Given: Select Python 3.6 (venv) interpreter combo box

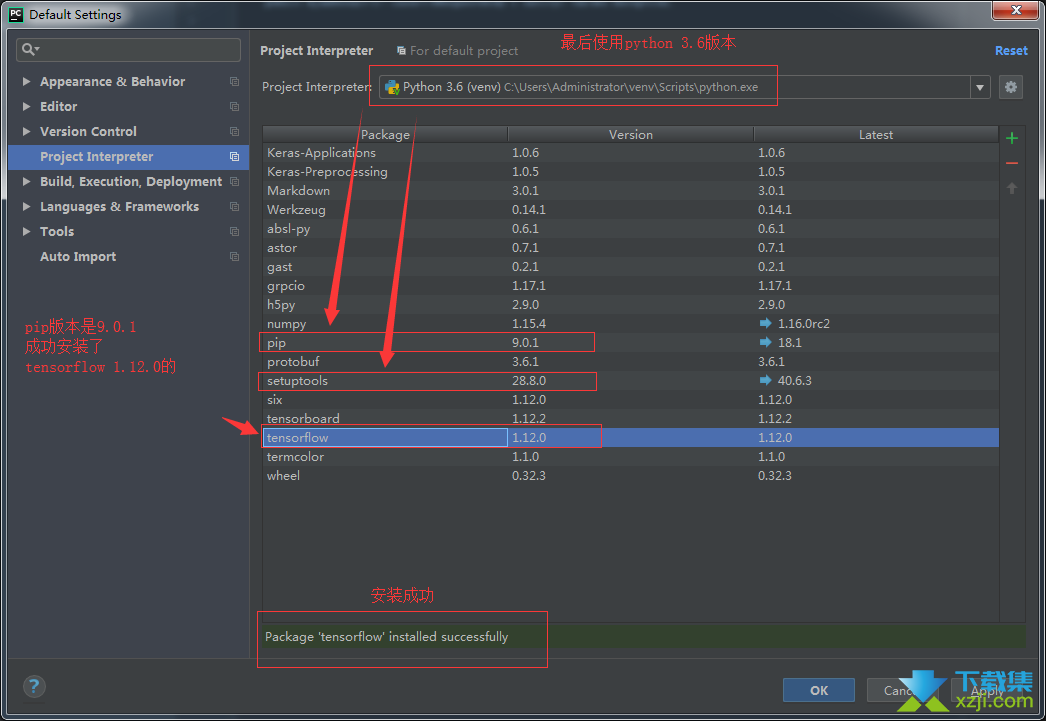Looking at the screenshot, I should click(684, 87).
